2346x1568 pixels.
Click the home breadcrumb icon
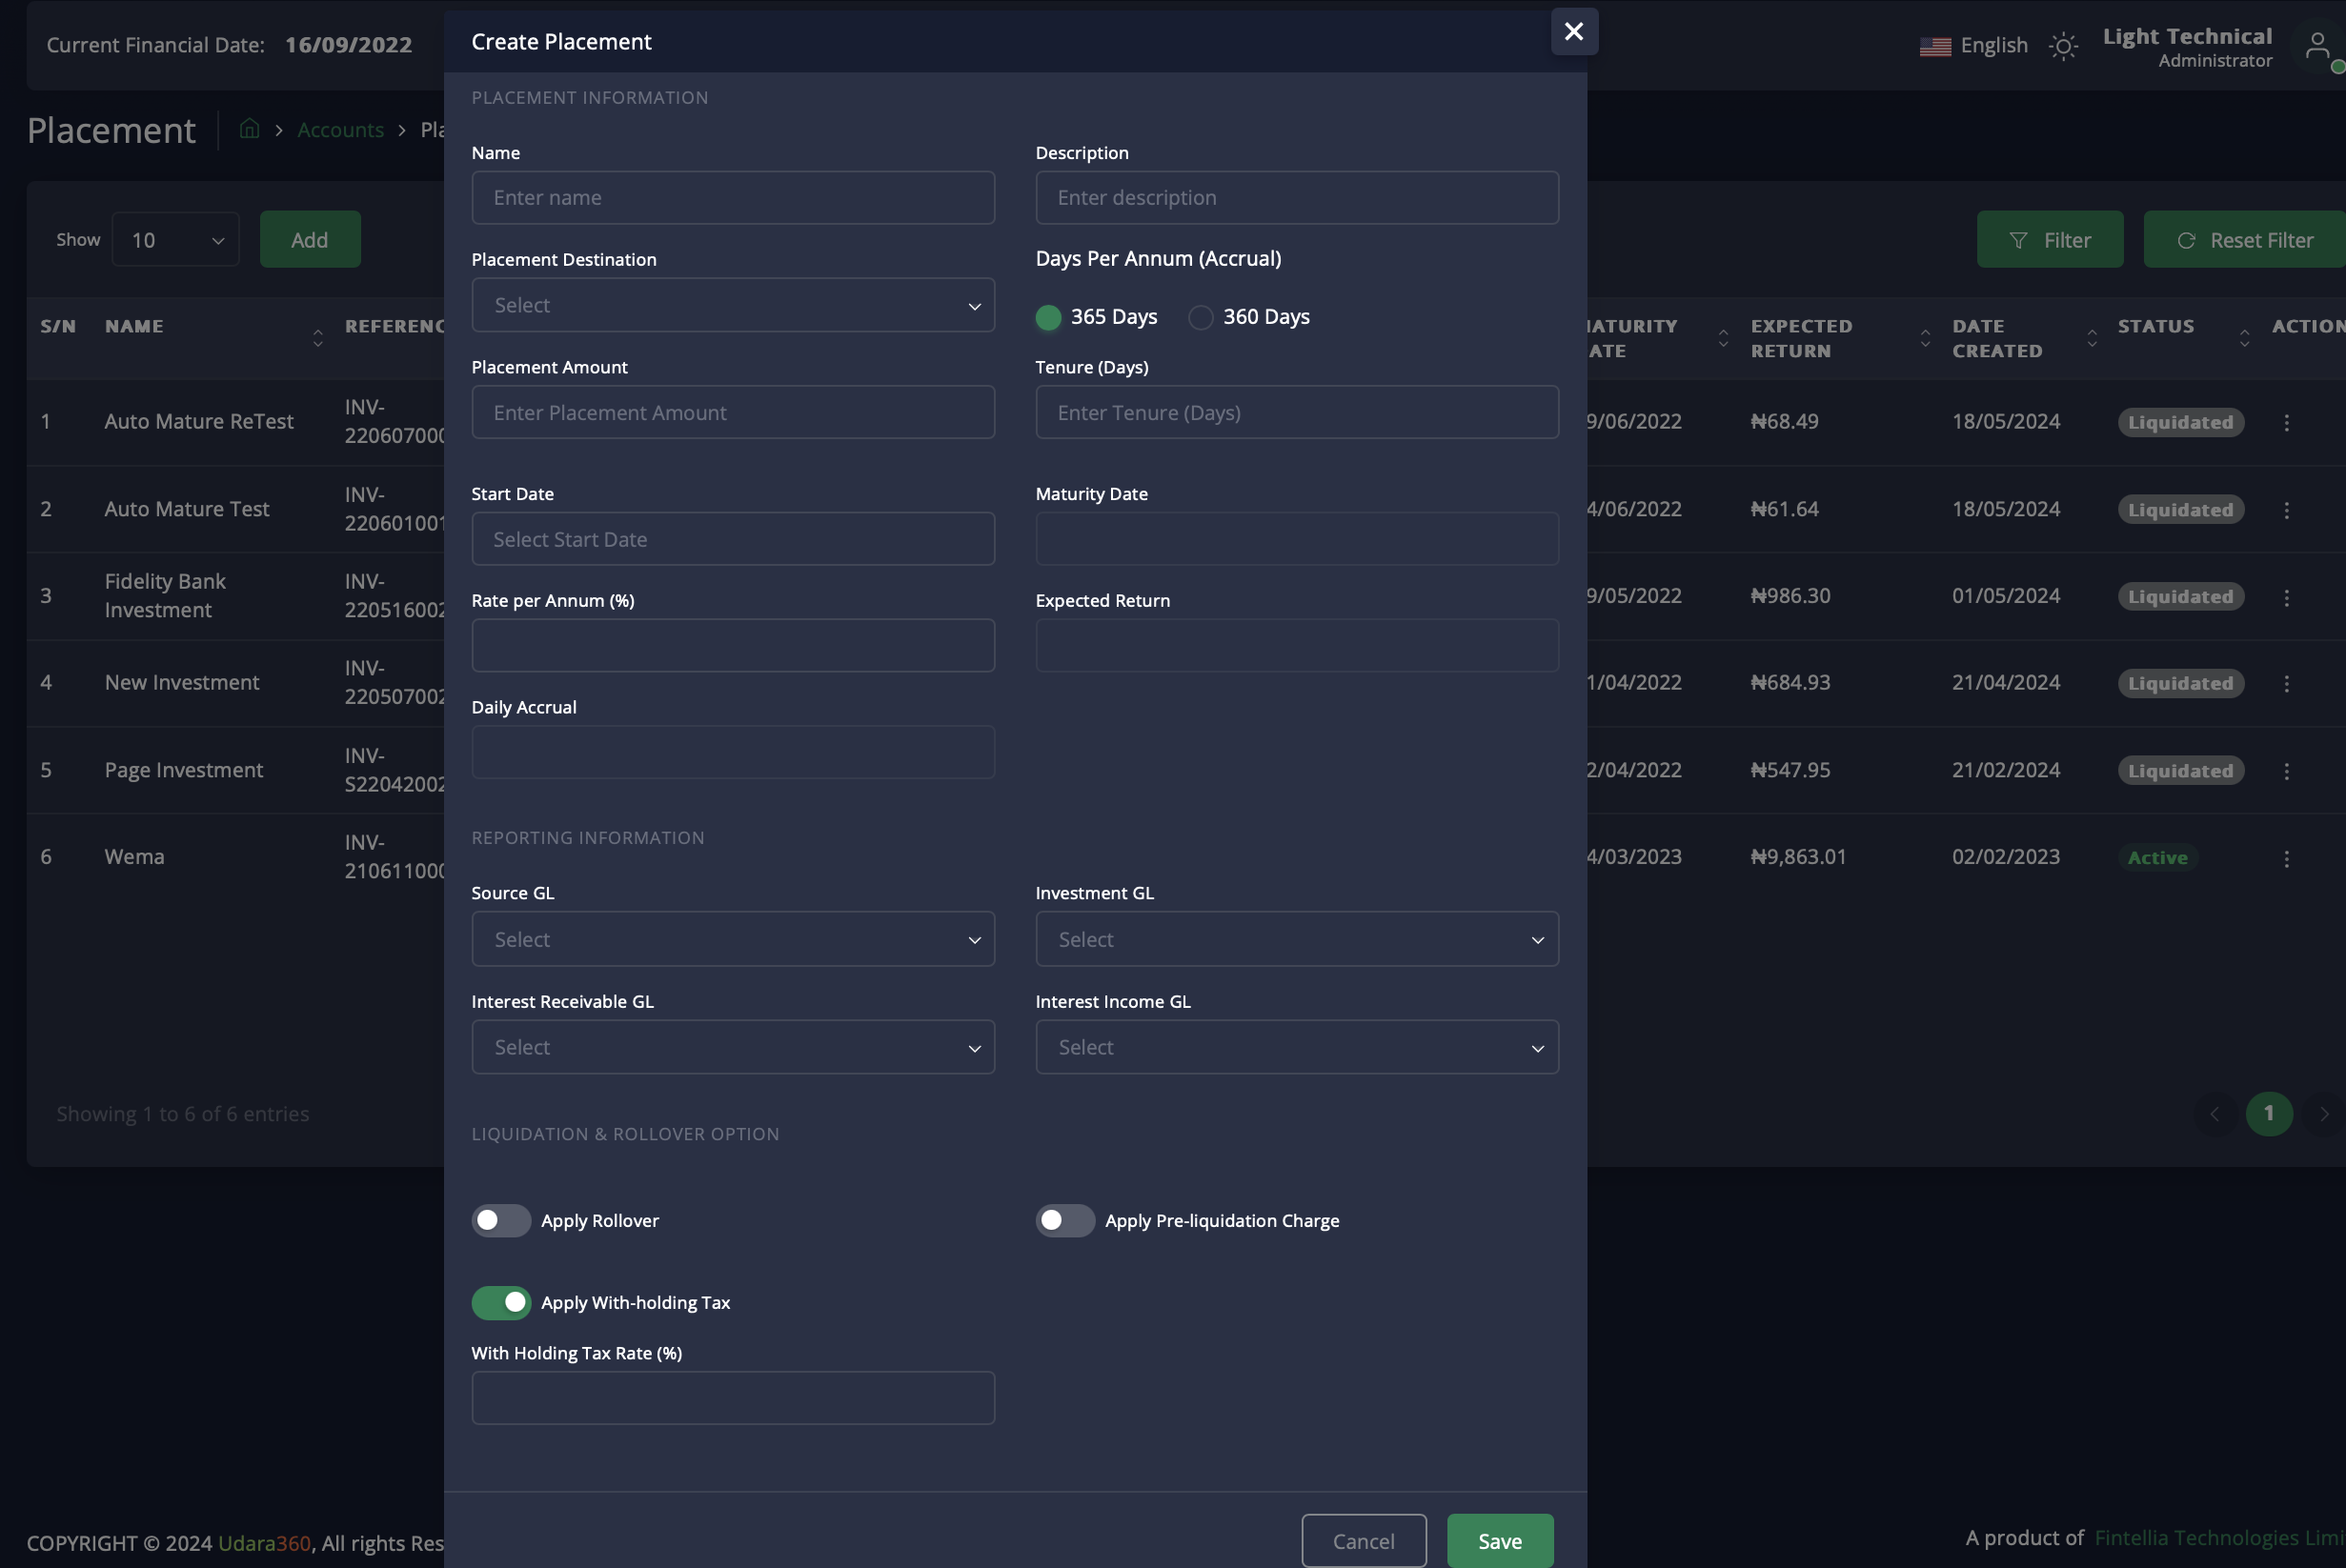[x=249, y=129]
